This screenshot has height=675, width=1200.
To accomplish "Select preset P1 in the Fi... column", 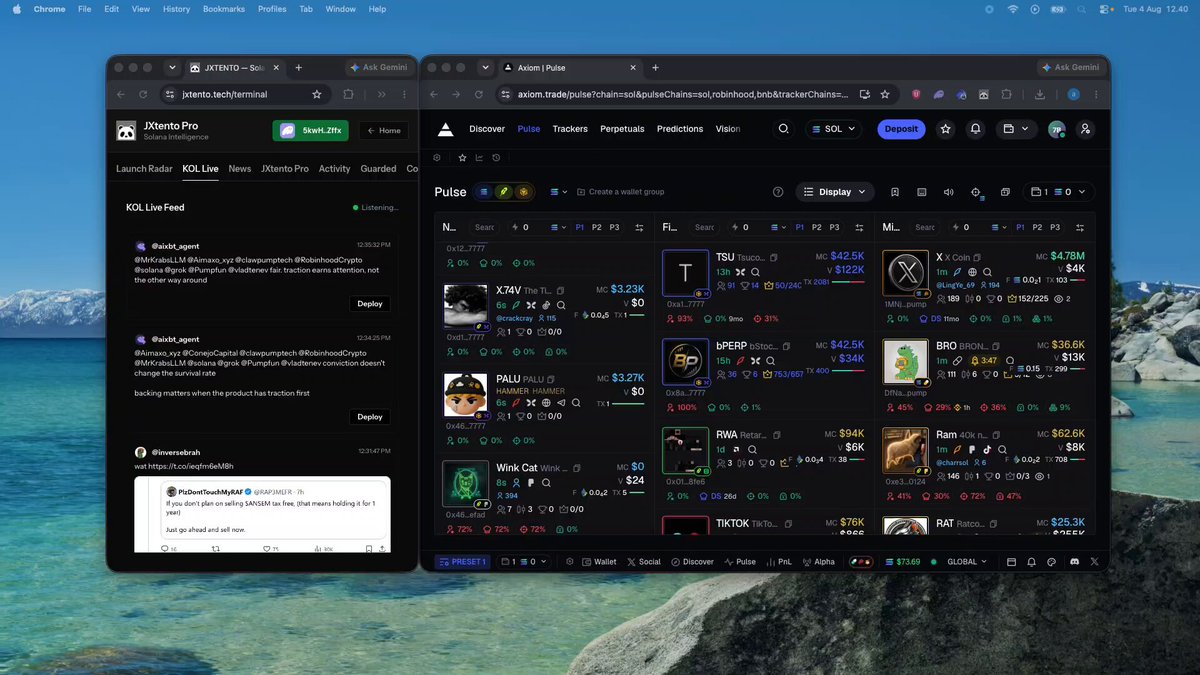I will [800, 227].
